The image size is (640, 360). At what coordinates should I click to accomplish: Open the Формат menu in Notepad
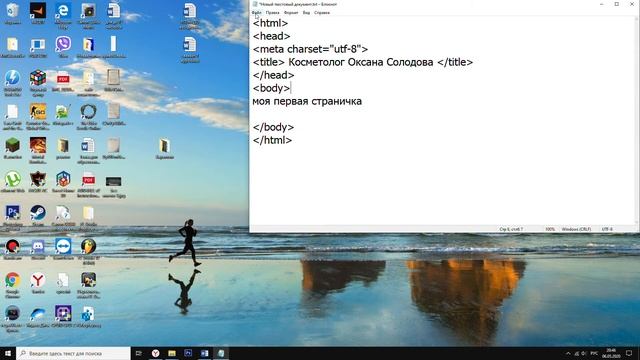[291, 13]
